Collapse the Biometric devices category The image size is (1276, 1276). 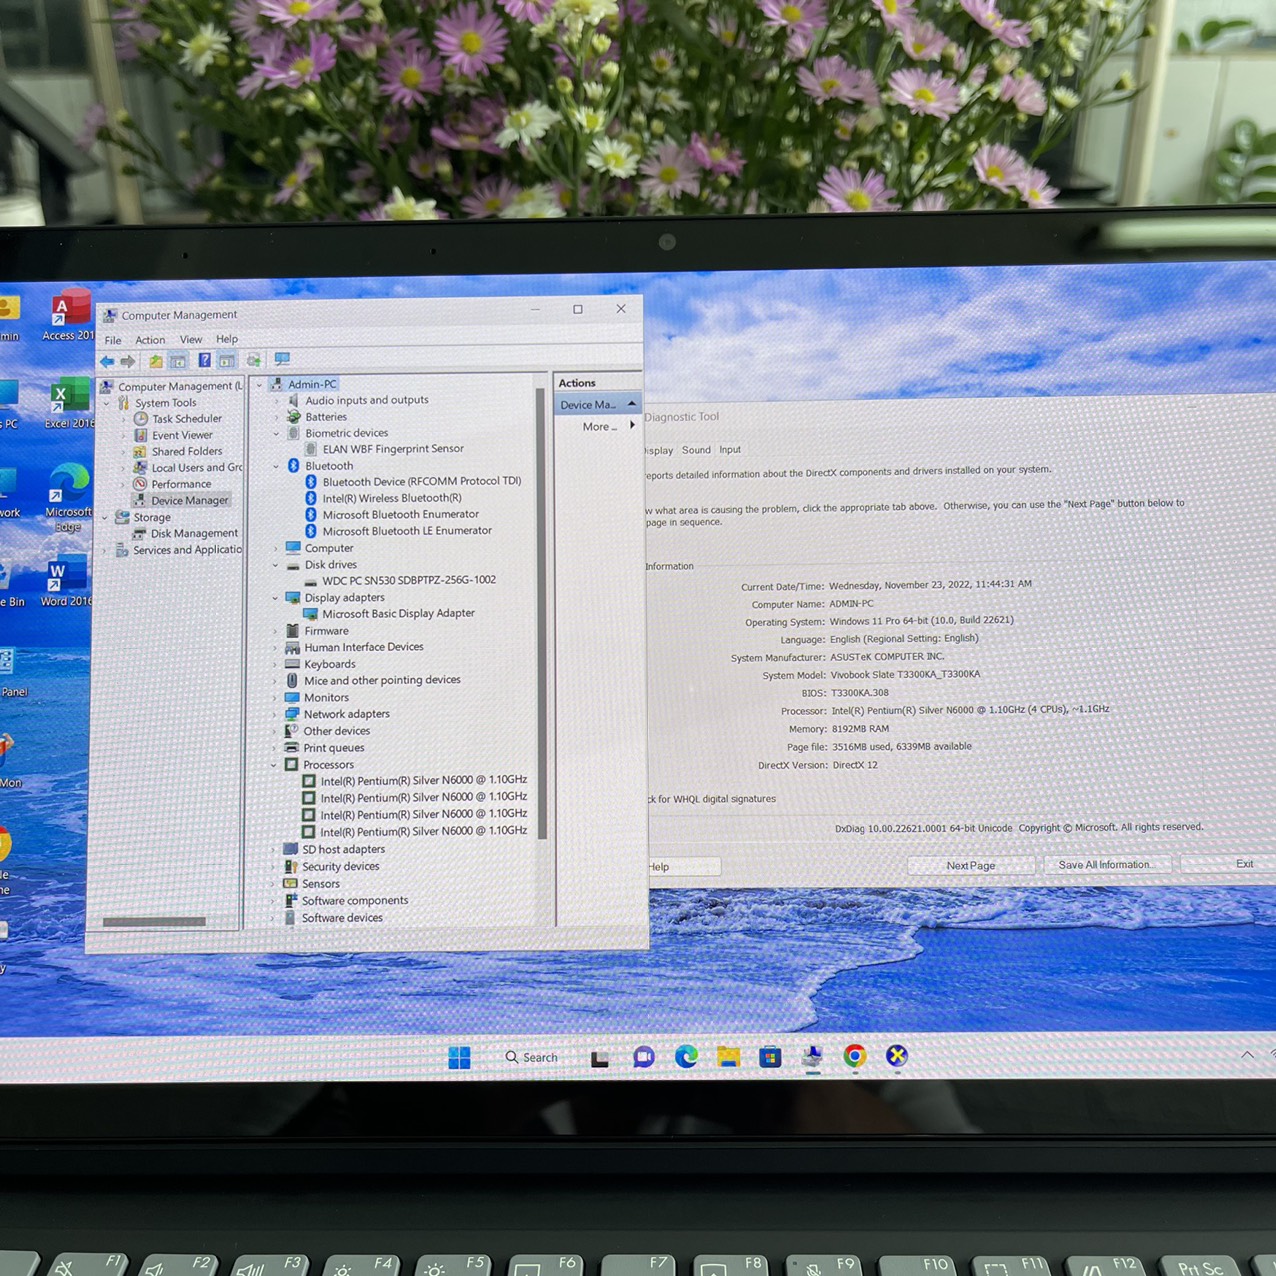pos(277,434)
